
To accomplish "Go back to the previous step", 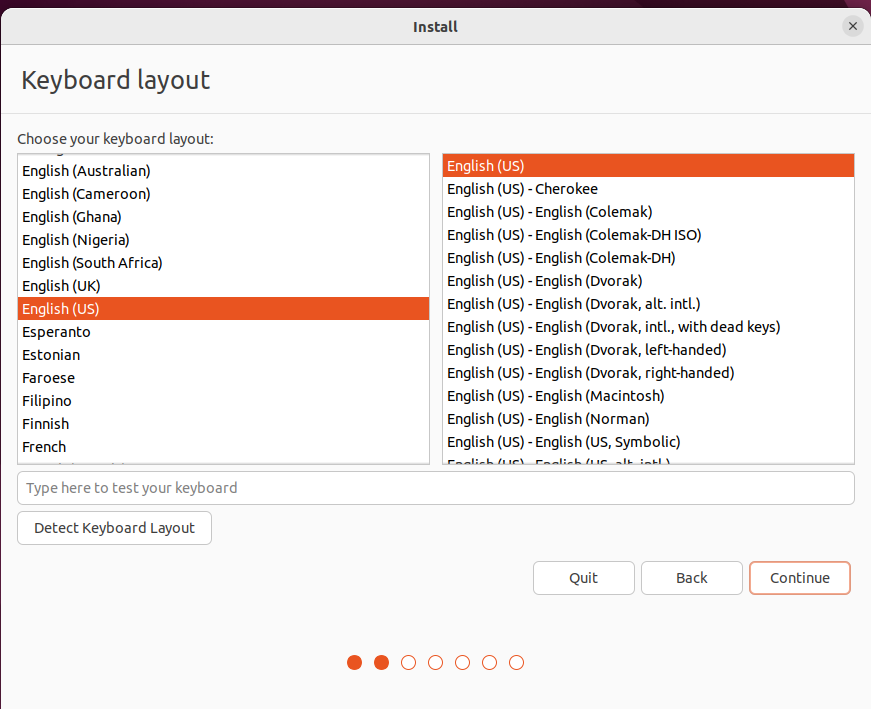I will [691, 578].
